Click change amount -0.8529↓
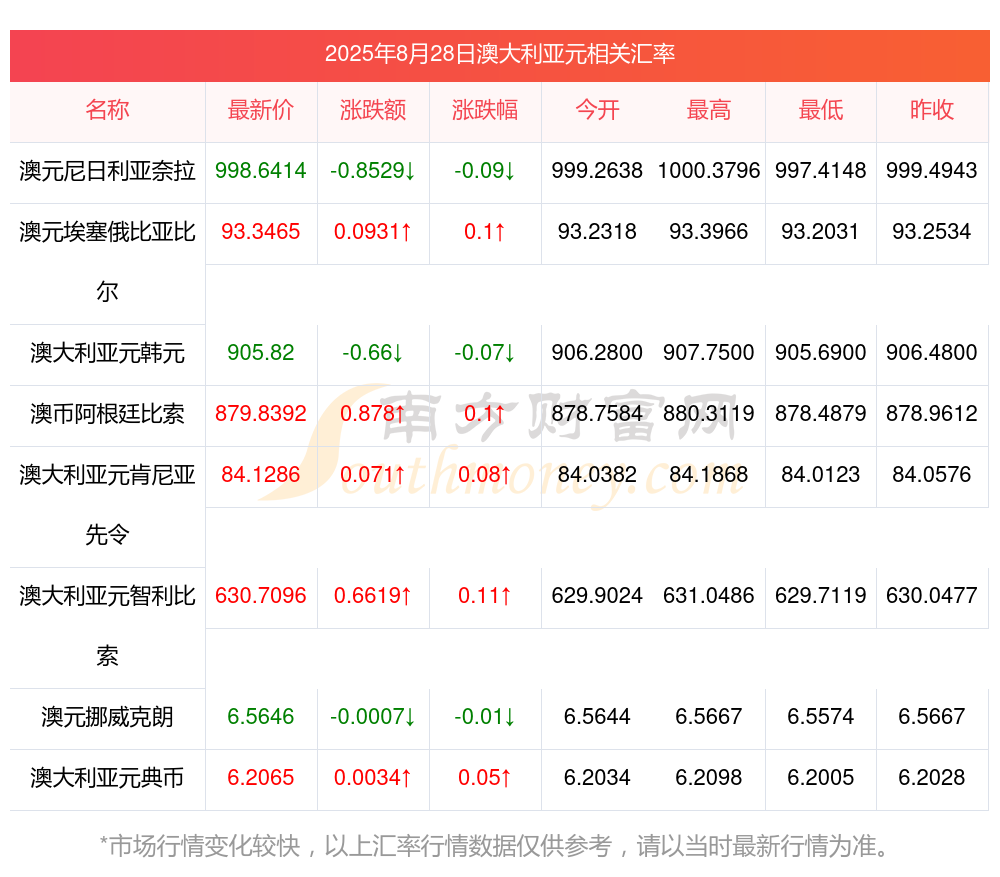 pyautogui.click(x=373, y=171)
